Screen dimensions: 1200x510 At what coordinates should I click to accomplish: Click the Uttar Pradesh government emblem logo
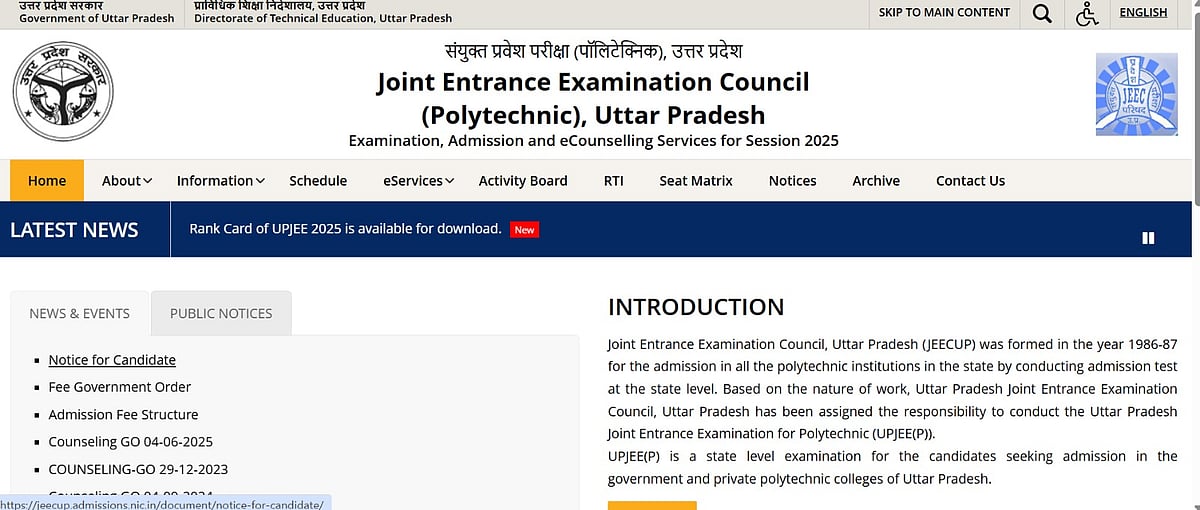pos(63,91)
